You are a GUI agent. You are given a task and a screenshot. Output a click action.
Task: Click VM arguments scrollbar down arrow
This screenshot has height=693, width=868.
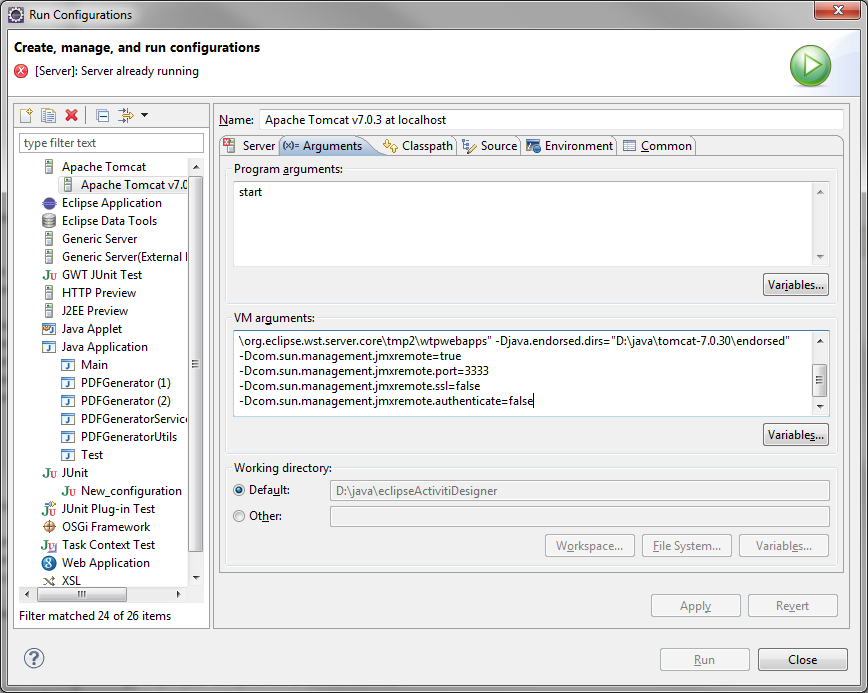[x=820, y=407]
